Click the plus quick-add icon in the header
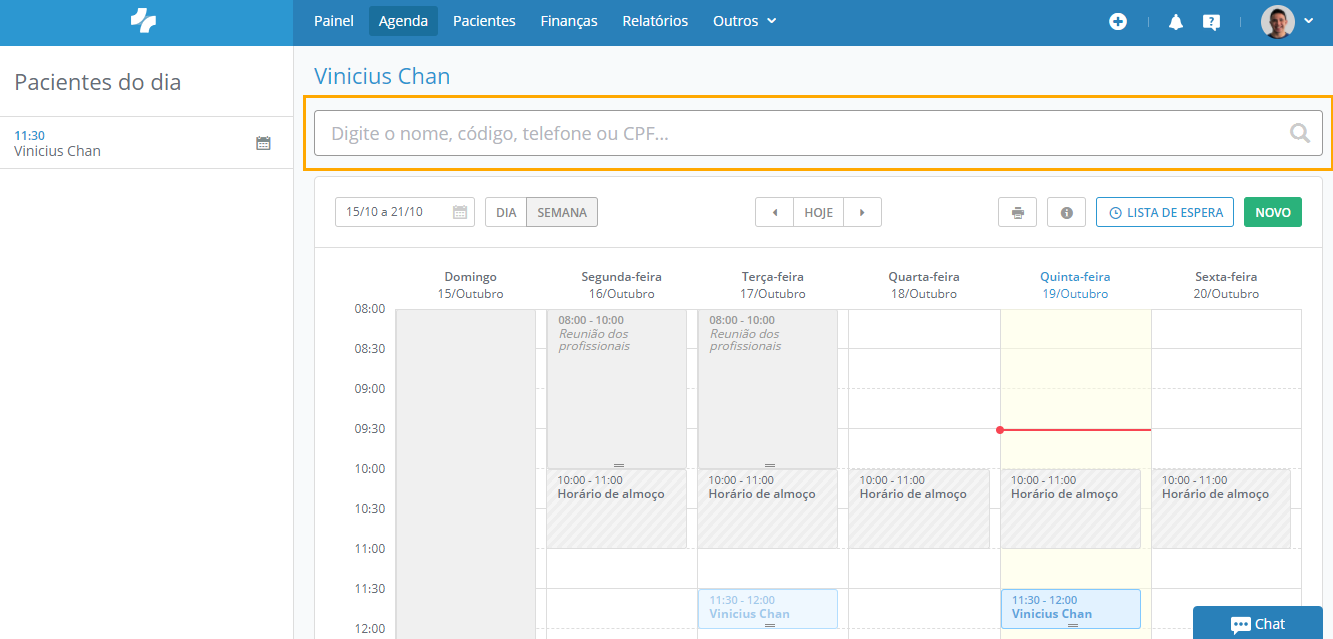 coord(1118,21)
